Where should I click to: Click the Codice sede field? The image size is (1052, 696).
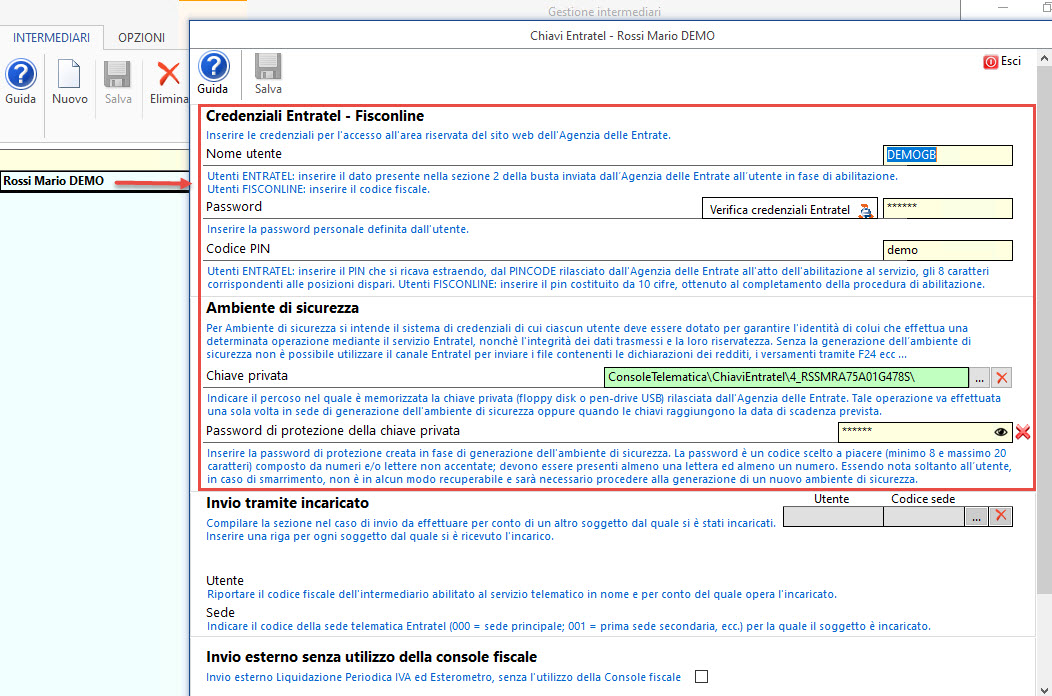click(925, 516)
